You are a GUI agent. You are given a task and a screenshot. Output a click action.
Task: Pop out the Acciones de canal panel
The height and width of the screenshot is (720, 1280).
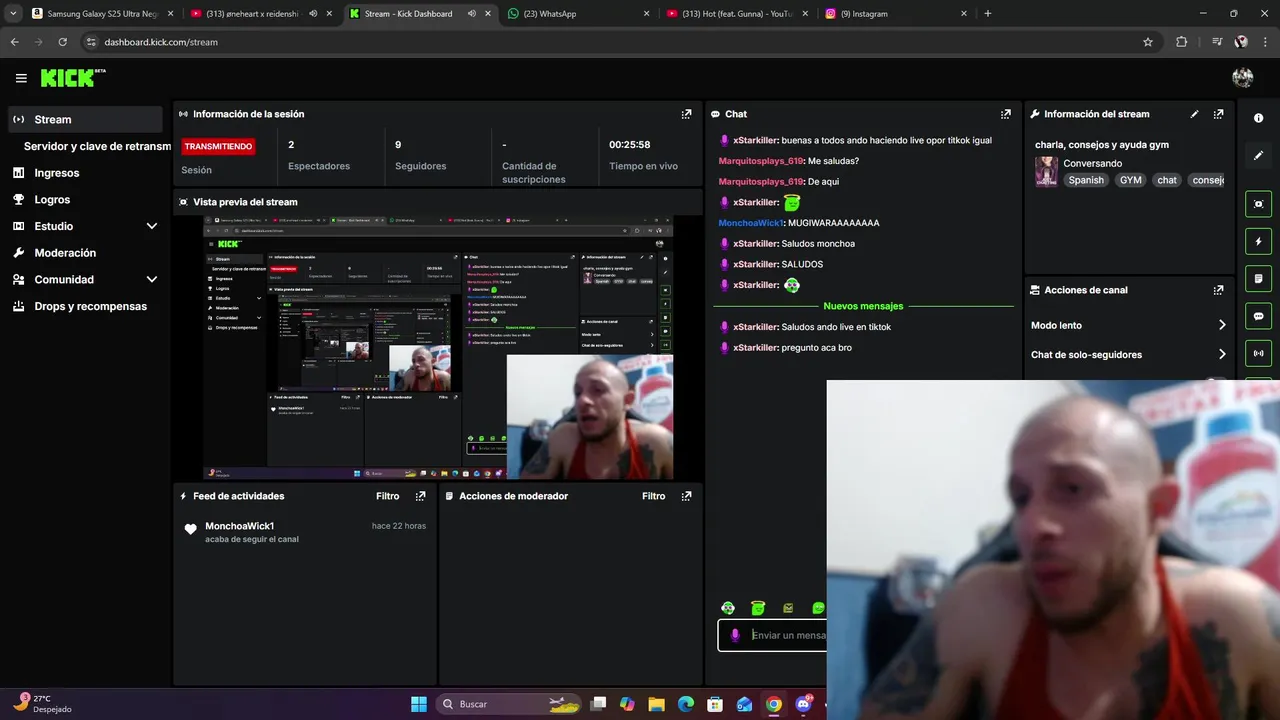click(1218, 290)
